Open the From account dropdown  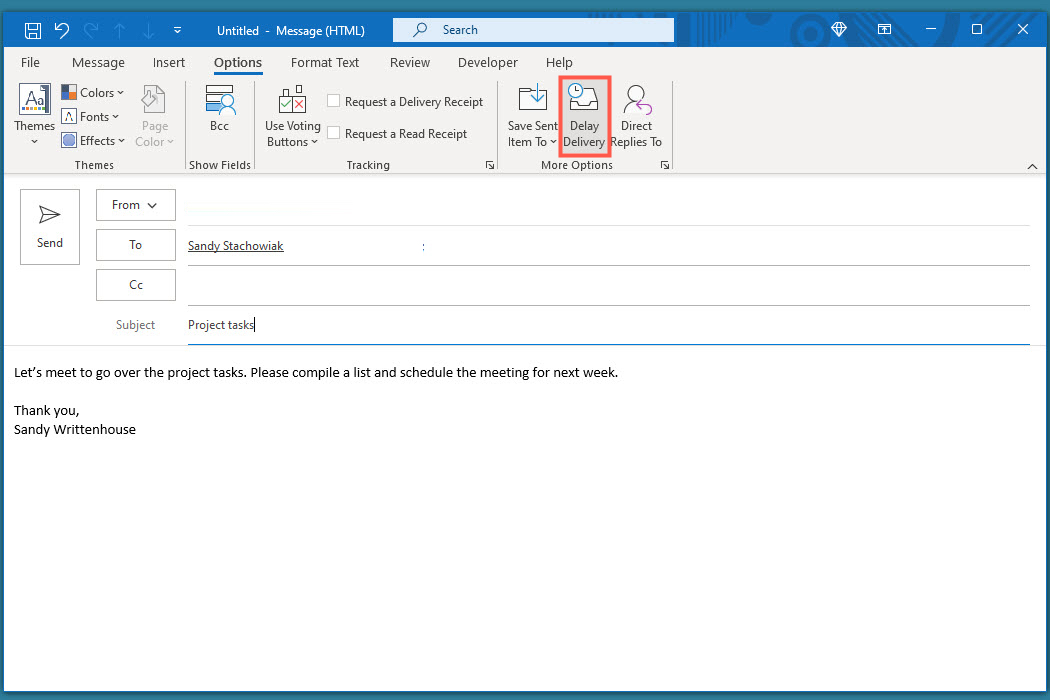coord(135,205)
